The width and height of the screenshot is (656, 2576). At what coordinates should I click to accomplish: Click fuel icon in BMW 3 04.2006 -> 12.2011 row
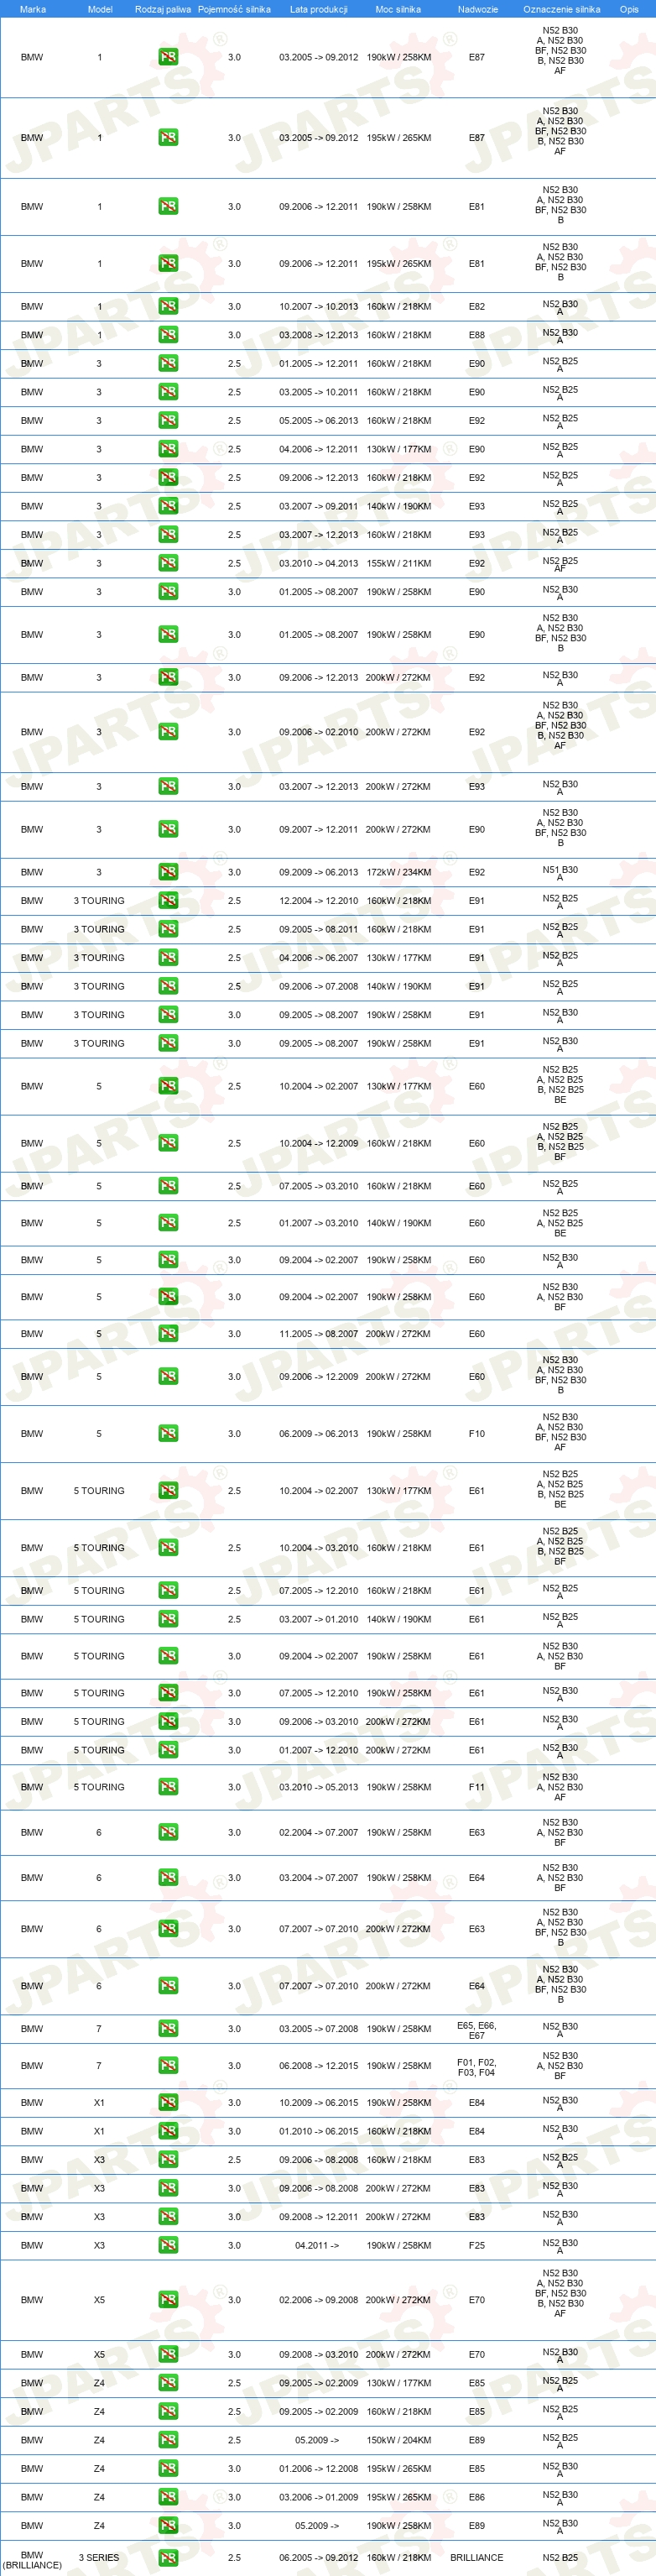[x=168, y=449]
